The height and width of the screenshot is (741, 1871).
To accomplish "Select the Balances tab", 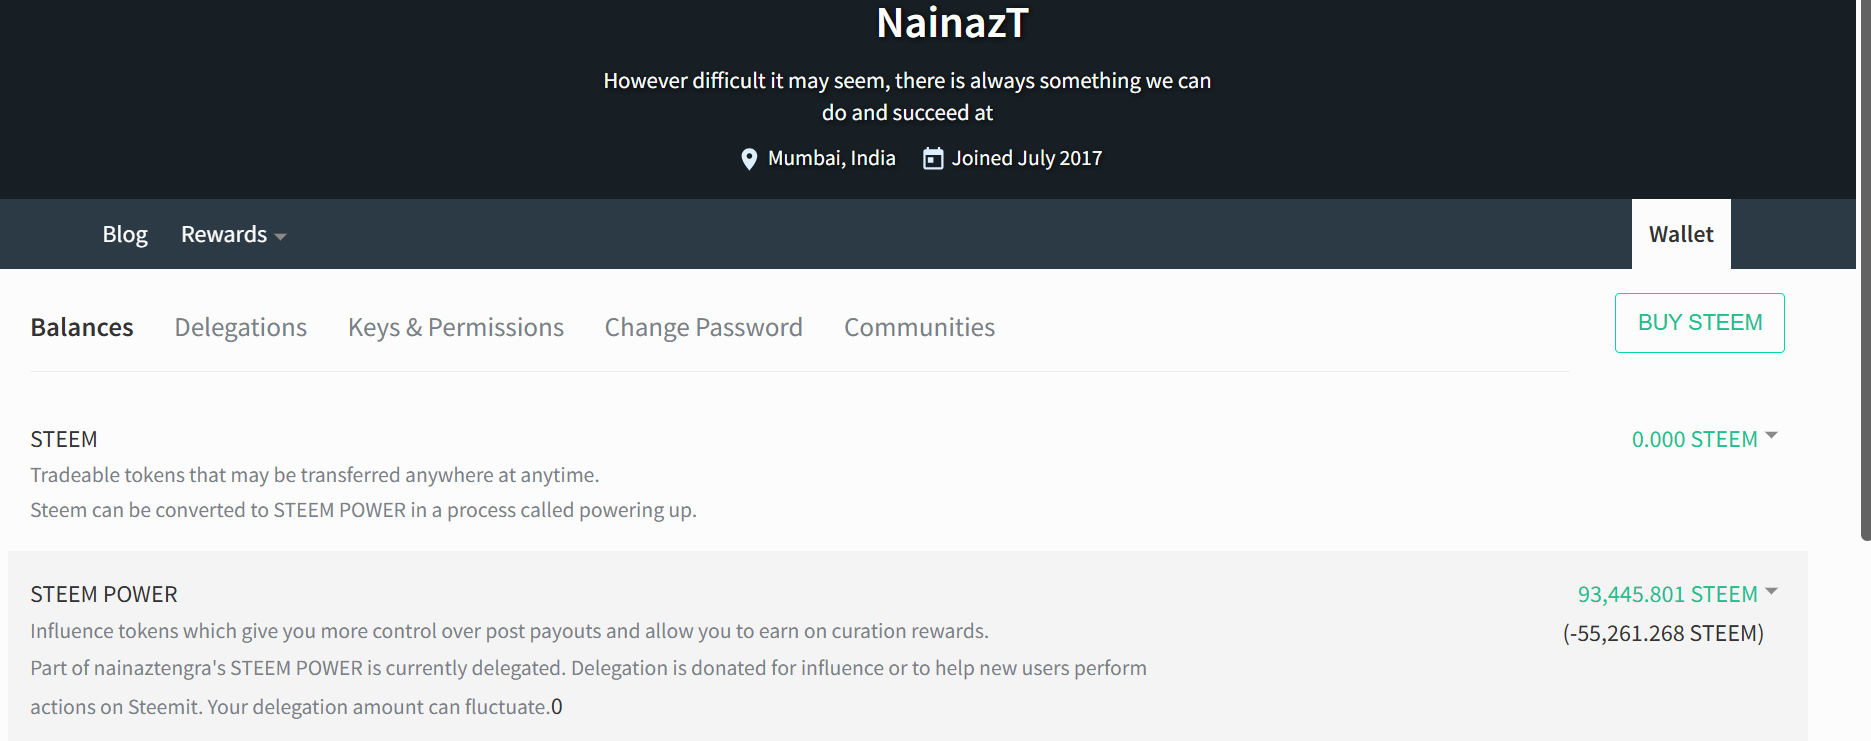I will pyautogui.click(x=82, y=327).
